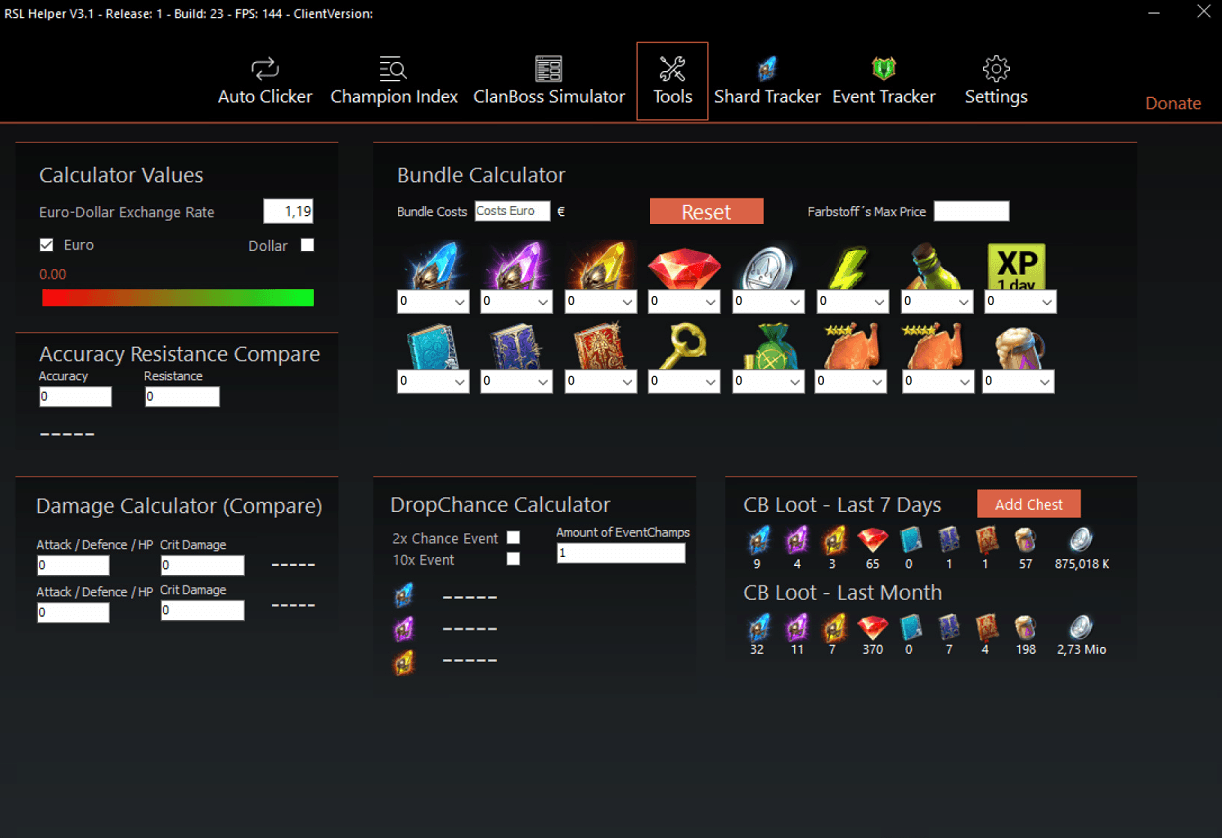Screen dimensions: 1222x838
Task: Enable the 2x Chance Event checkbox
Action: click(x=513, y=538)
